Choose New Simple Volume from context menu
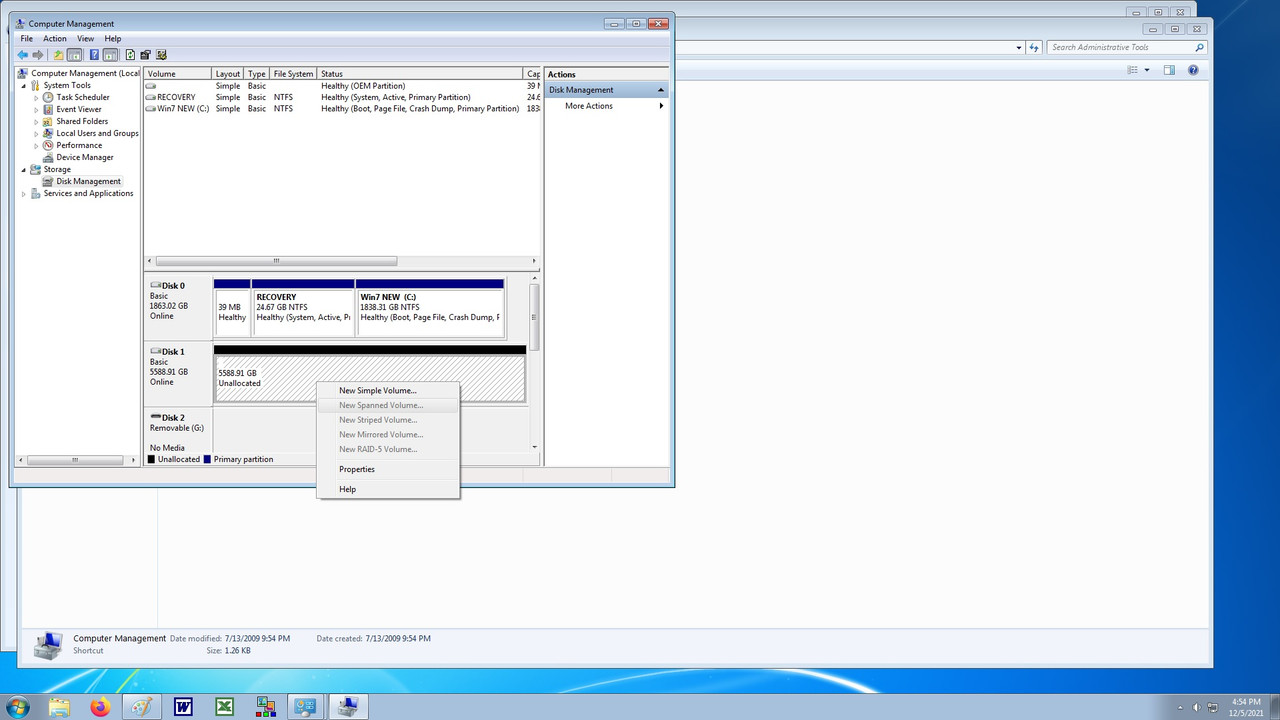This screenshot has width=1280, height=720. point(388,391)
